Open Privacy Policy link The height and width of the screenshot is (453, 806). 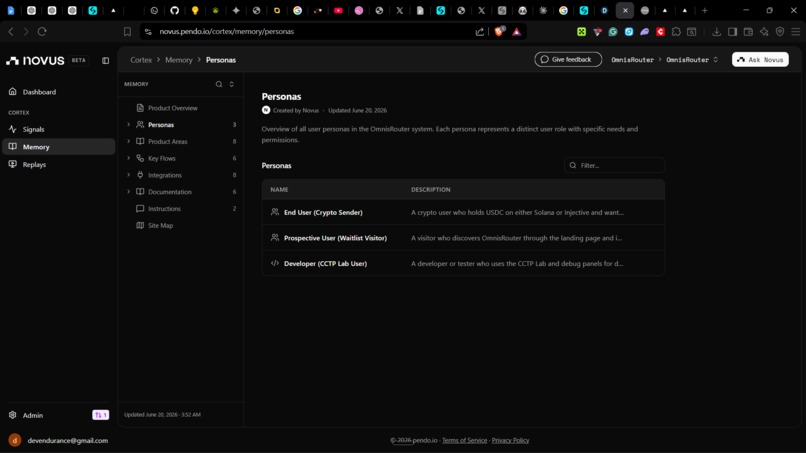point(510,440)
